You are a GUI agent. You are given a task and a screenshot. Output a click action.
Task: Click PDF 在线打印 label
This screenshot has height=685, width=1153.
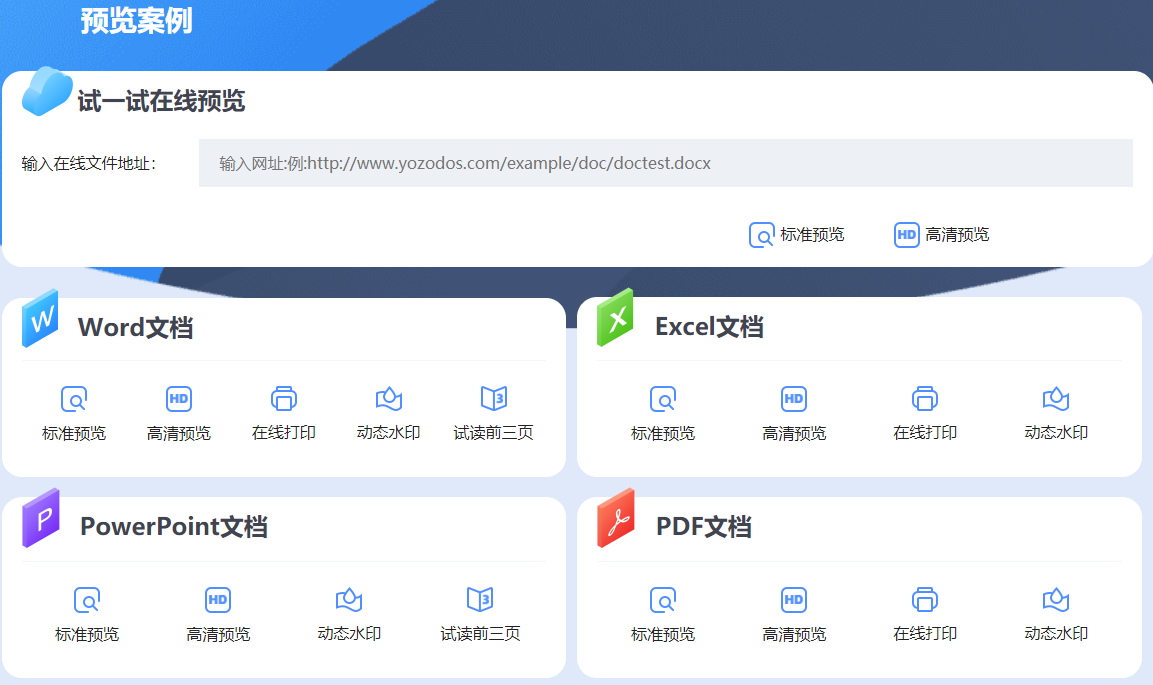pyautogui.click(x=925, y=634)
